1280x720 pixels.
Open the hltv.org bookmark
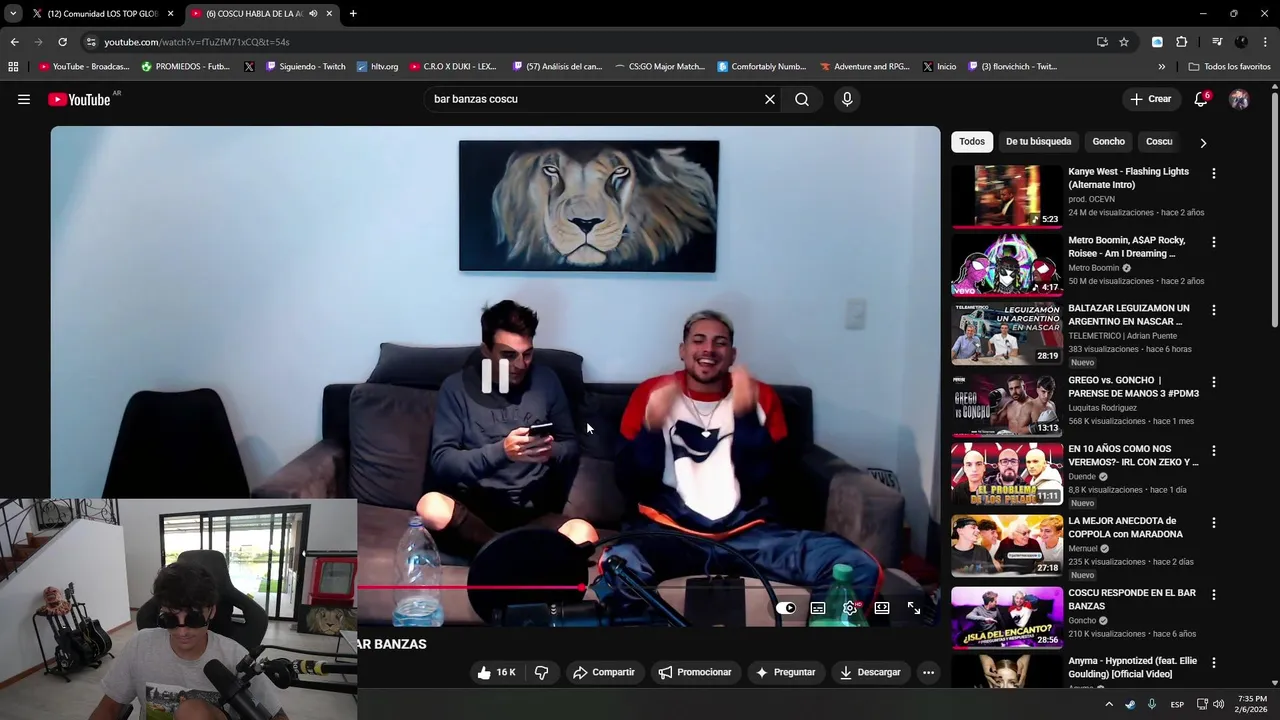click(x=377, y=66)
